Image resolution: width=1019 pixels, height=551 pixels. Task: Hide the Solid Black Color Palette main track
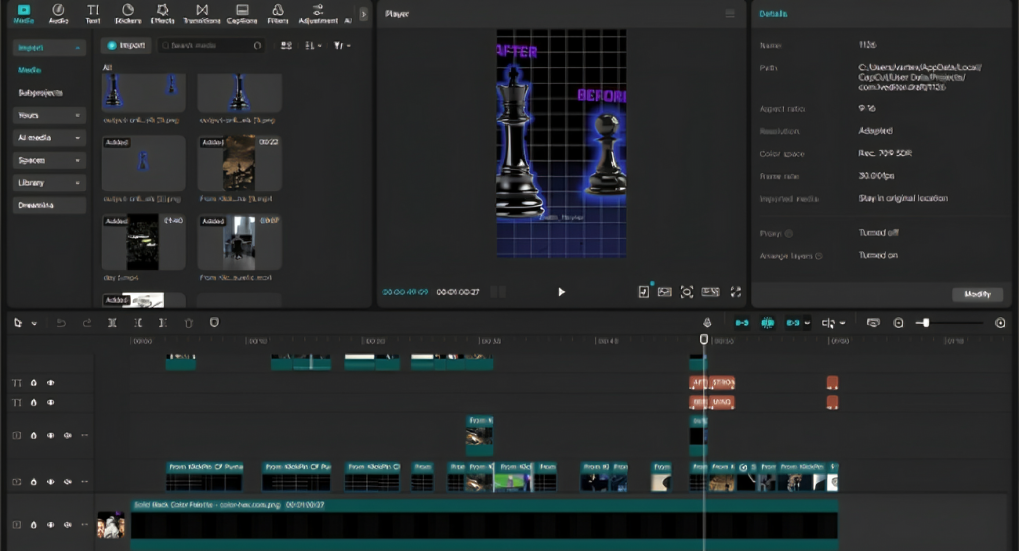pos(51,525)
